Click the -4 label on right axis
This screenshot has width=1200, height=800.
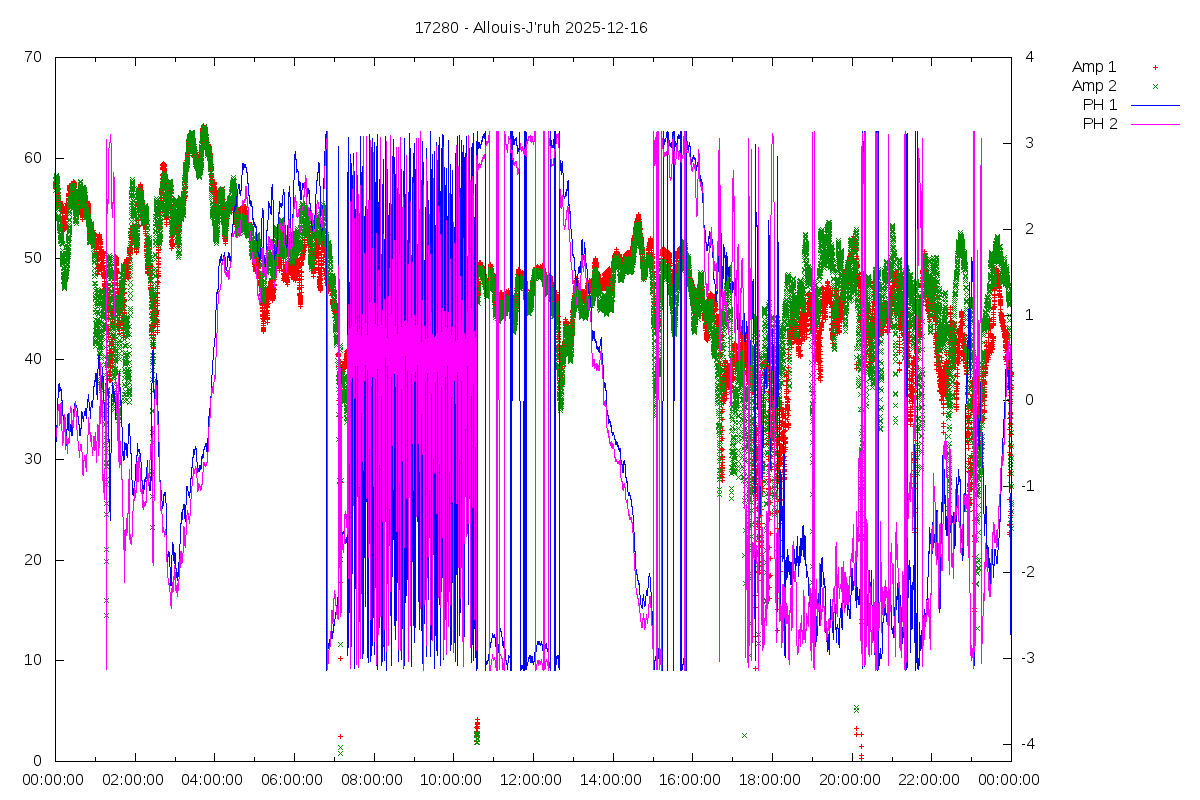click(1029, 744)
